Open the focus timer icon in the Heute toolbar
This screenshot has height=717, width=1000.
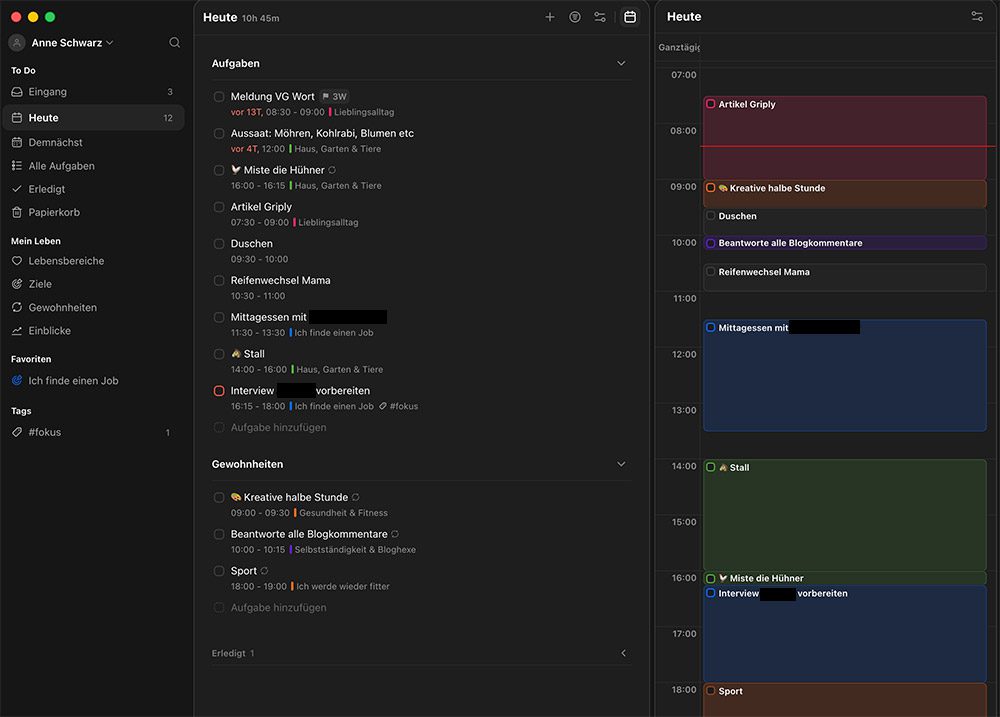pyautogui.click(x=575, y=16)
